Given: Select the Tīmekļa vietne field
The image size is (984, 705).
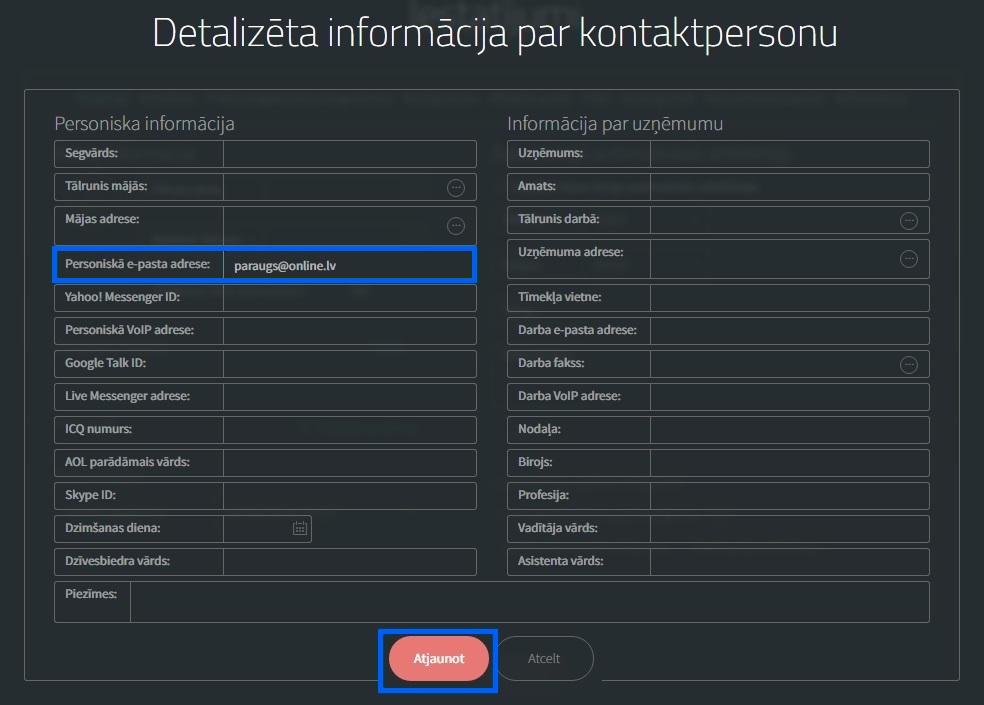Looking at the screenshot, I should (789, 298).
